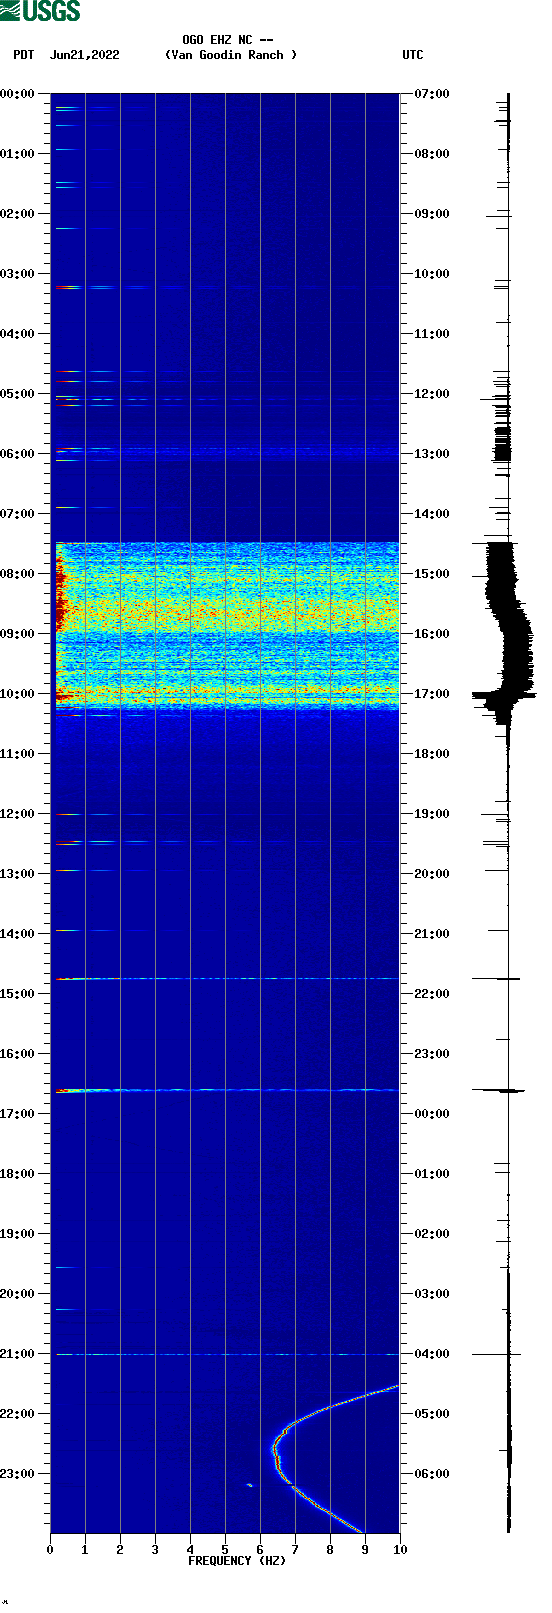Viewport: 552px width, 1613px height.
Task: Click the USGS logo
Action: (x=40, y=11)
